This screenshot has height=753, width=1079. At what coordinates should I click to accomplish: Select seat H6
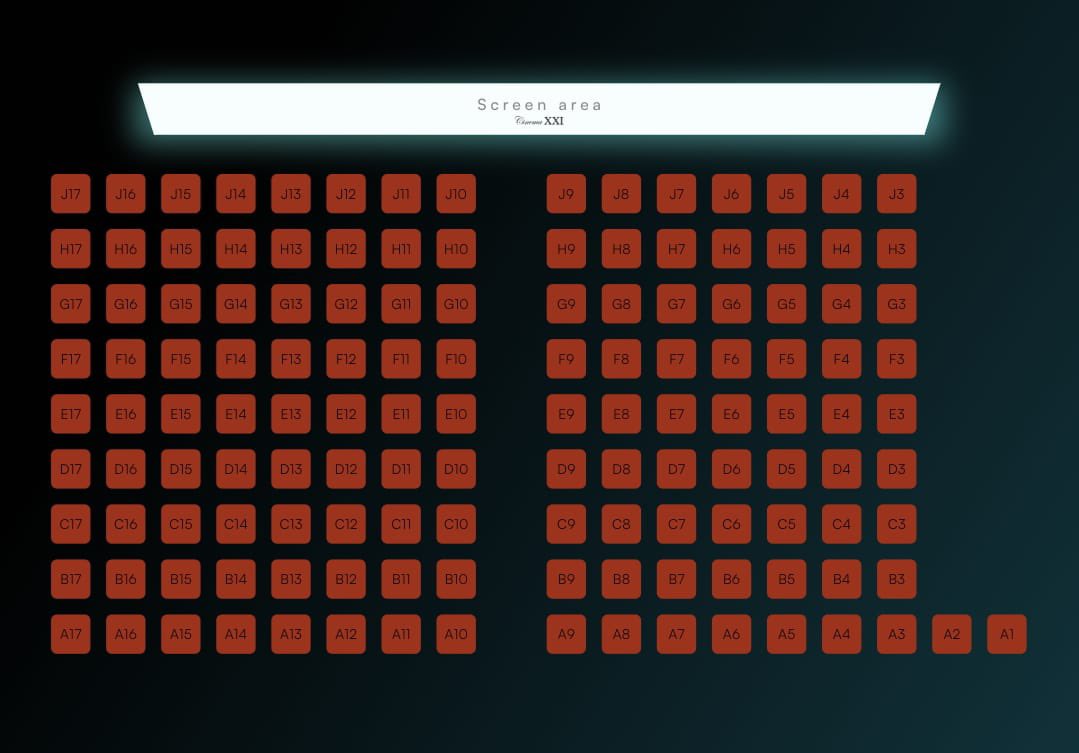point(731,248)
